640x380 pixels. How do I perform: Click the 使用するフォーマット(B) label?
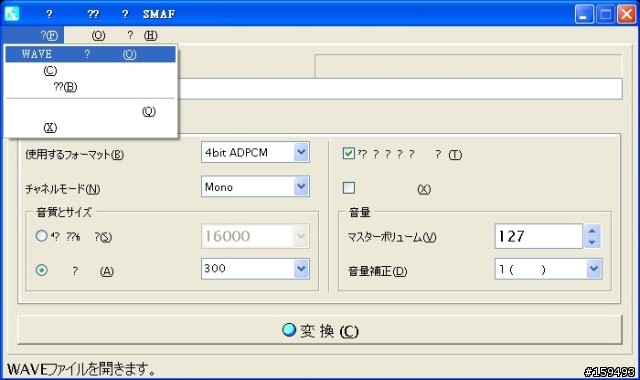coord(74,154)
